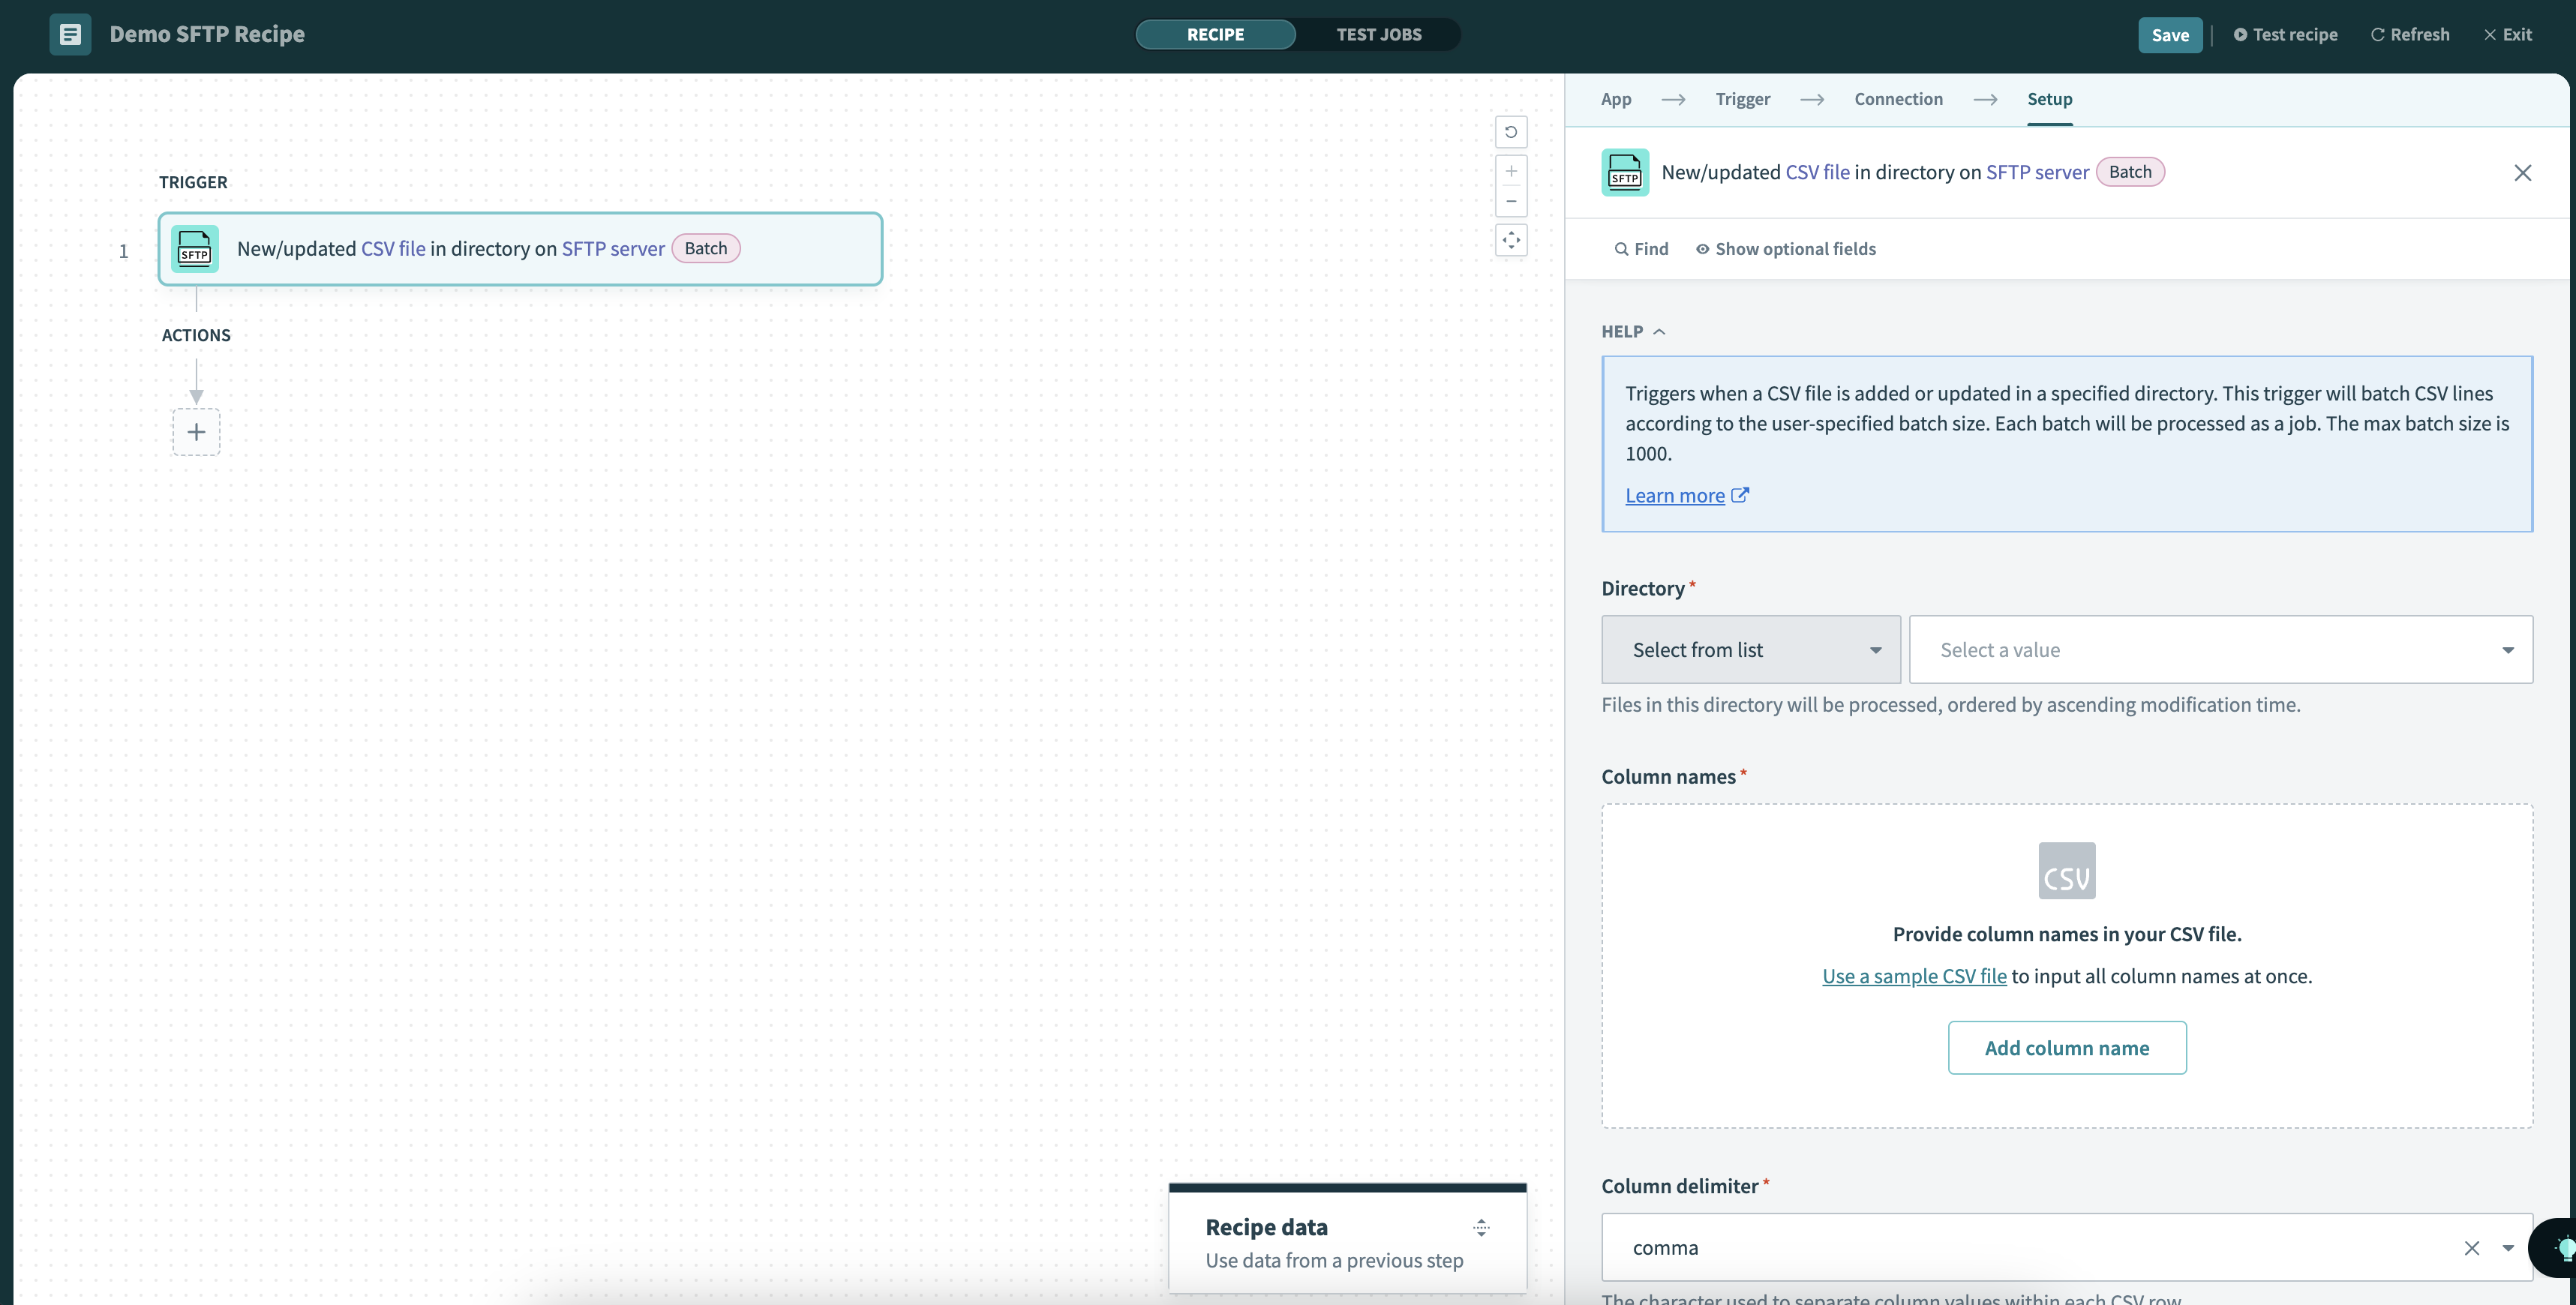Expand the Recipe data panel
2576x1305 pixels.
click(x=1481, y=1227)
